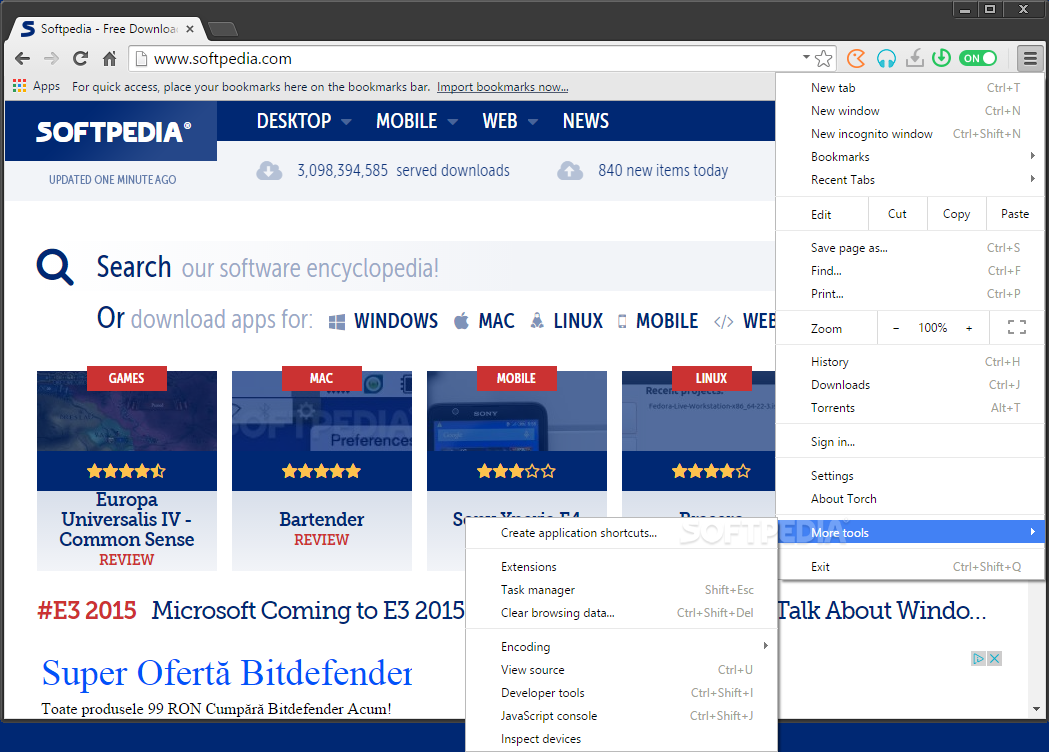The image size is (1049, 752).
Task: Click the search magnifier icon
Action: (x=55, y=268)
